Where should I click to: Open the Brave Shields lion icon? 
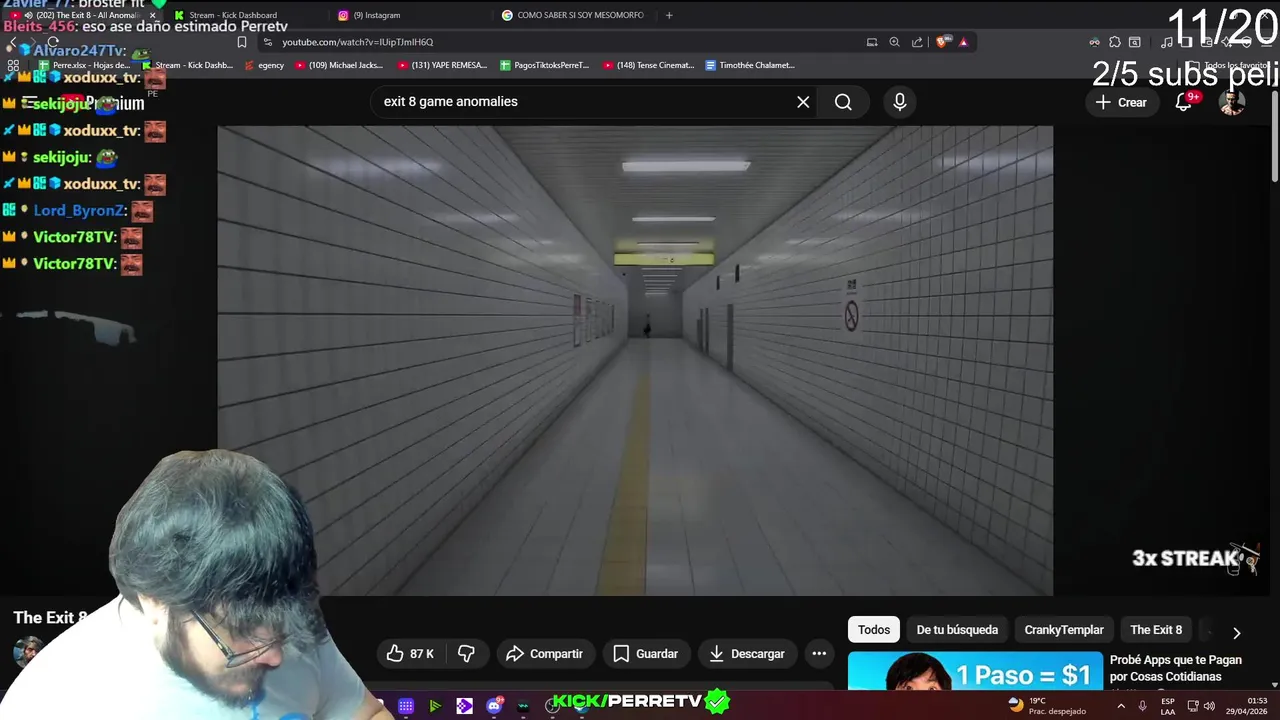point(942,42)
